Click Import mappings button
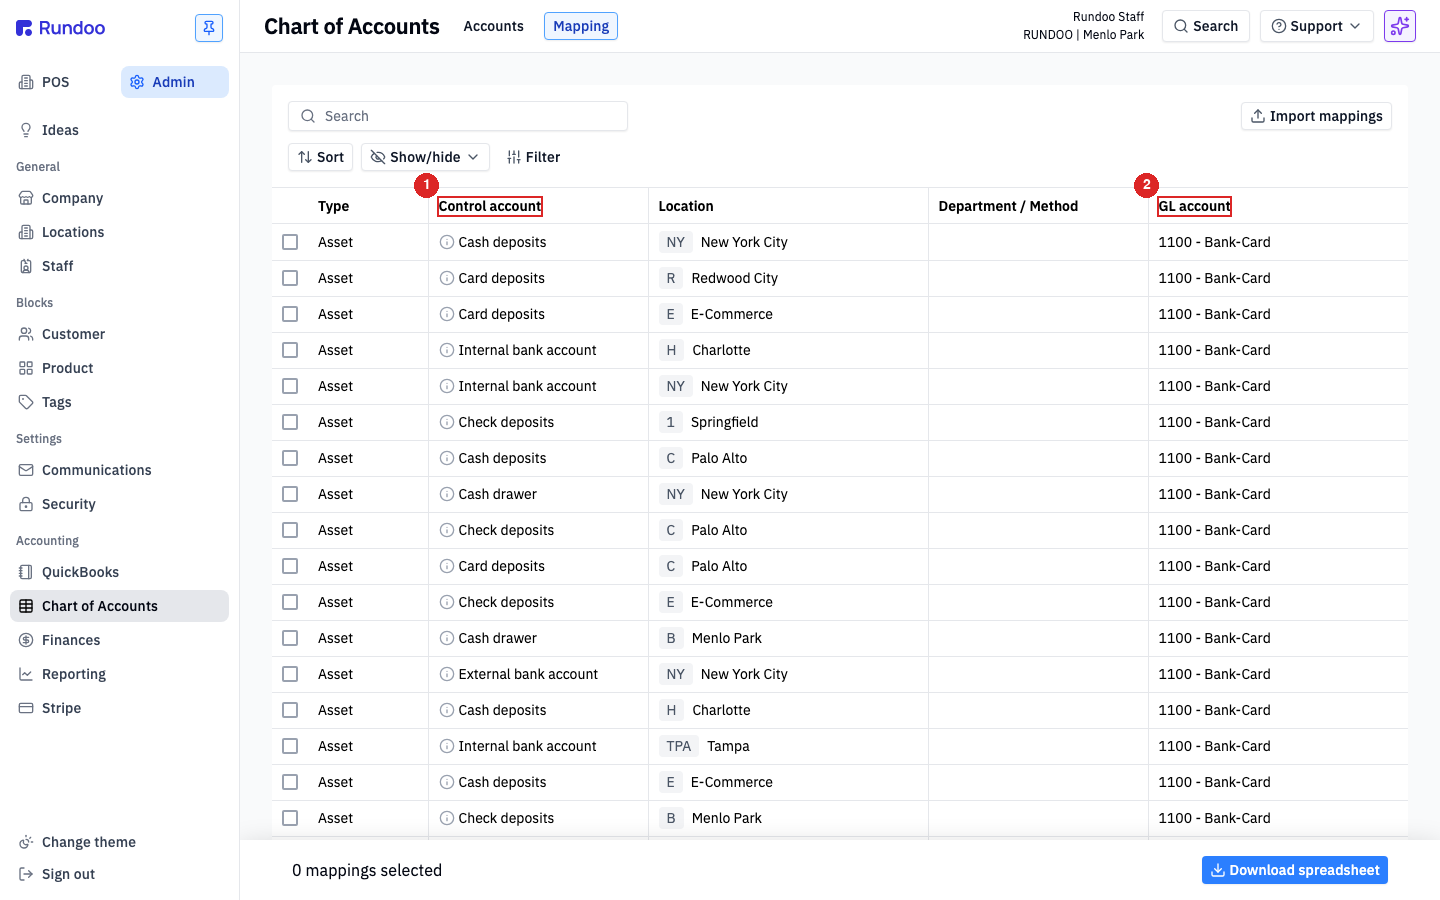Image resolution: width=1440 pixels, height=900 pixels. click(x=1316, y=116)
